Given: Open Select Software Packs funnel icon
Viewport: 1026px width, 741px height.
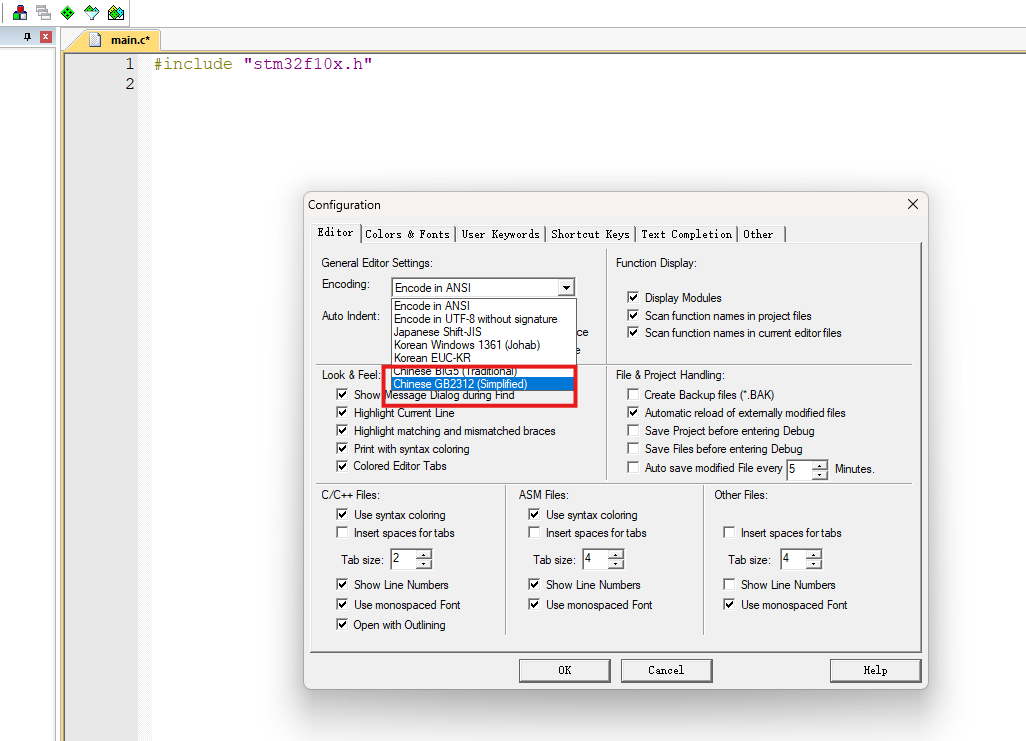Looking at the screenshot, I should tap(91, 13).
